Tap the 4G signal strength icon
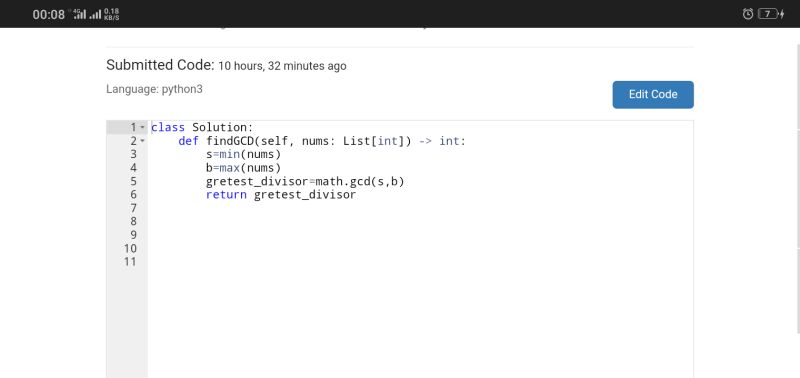The image size is (800, 378). click(x=79, y=14)
